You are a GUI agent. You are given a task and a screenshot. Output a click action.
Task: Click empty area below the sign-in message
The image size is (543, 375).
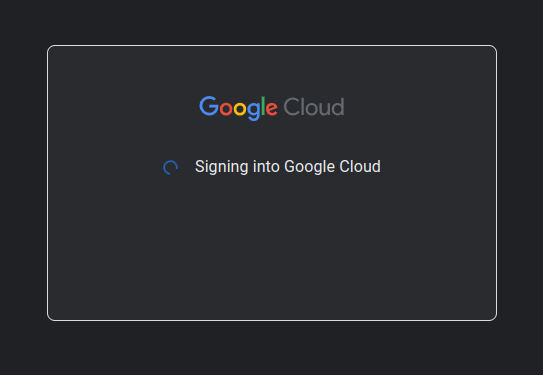click(x=272, y=249)
